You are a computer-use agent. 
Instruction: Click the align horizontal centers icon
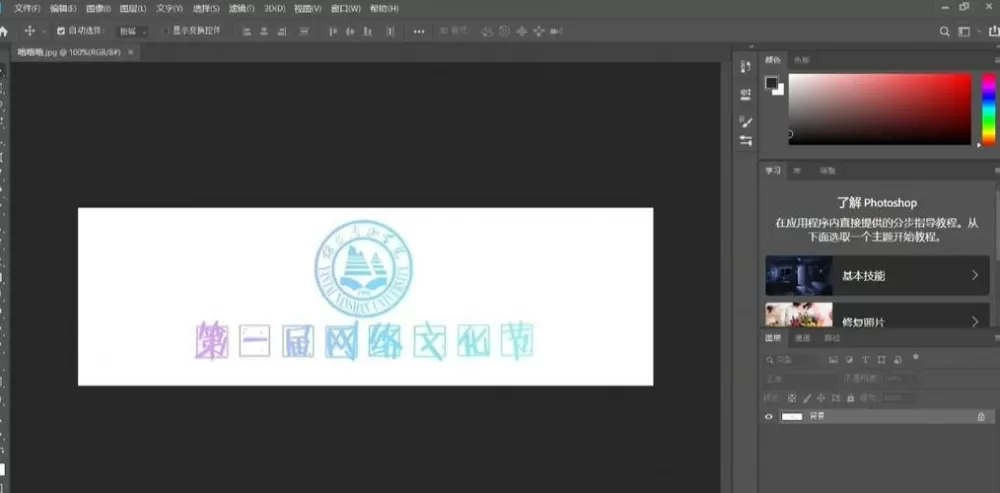263,31
